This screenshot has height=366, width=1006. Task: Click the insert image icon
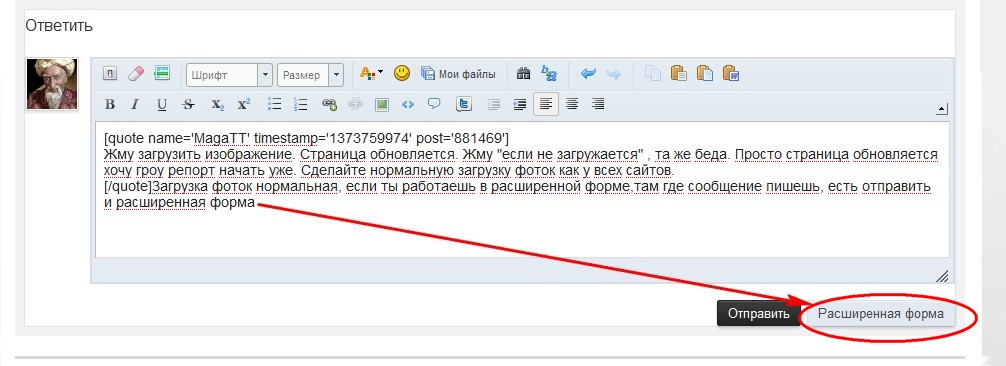point(382,105)
